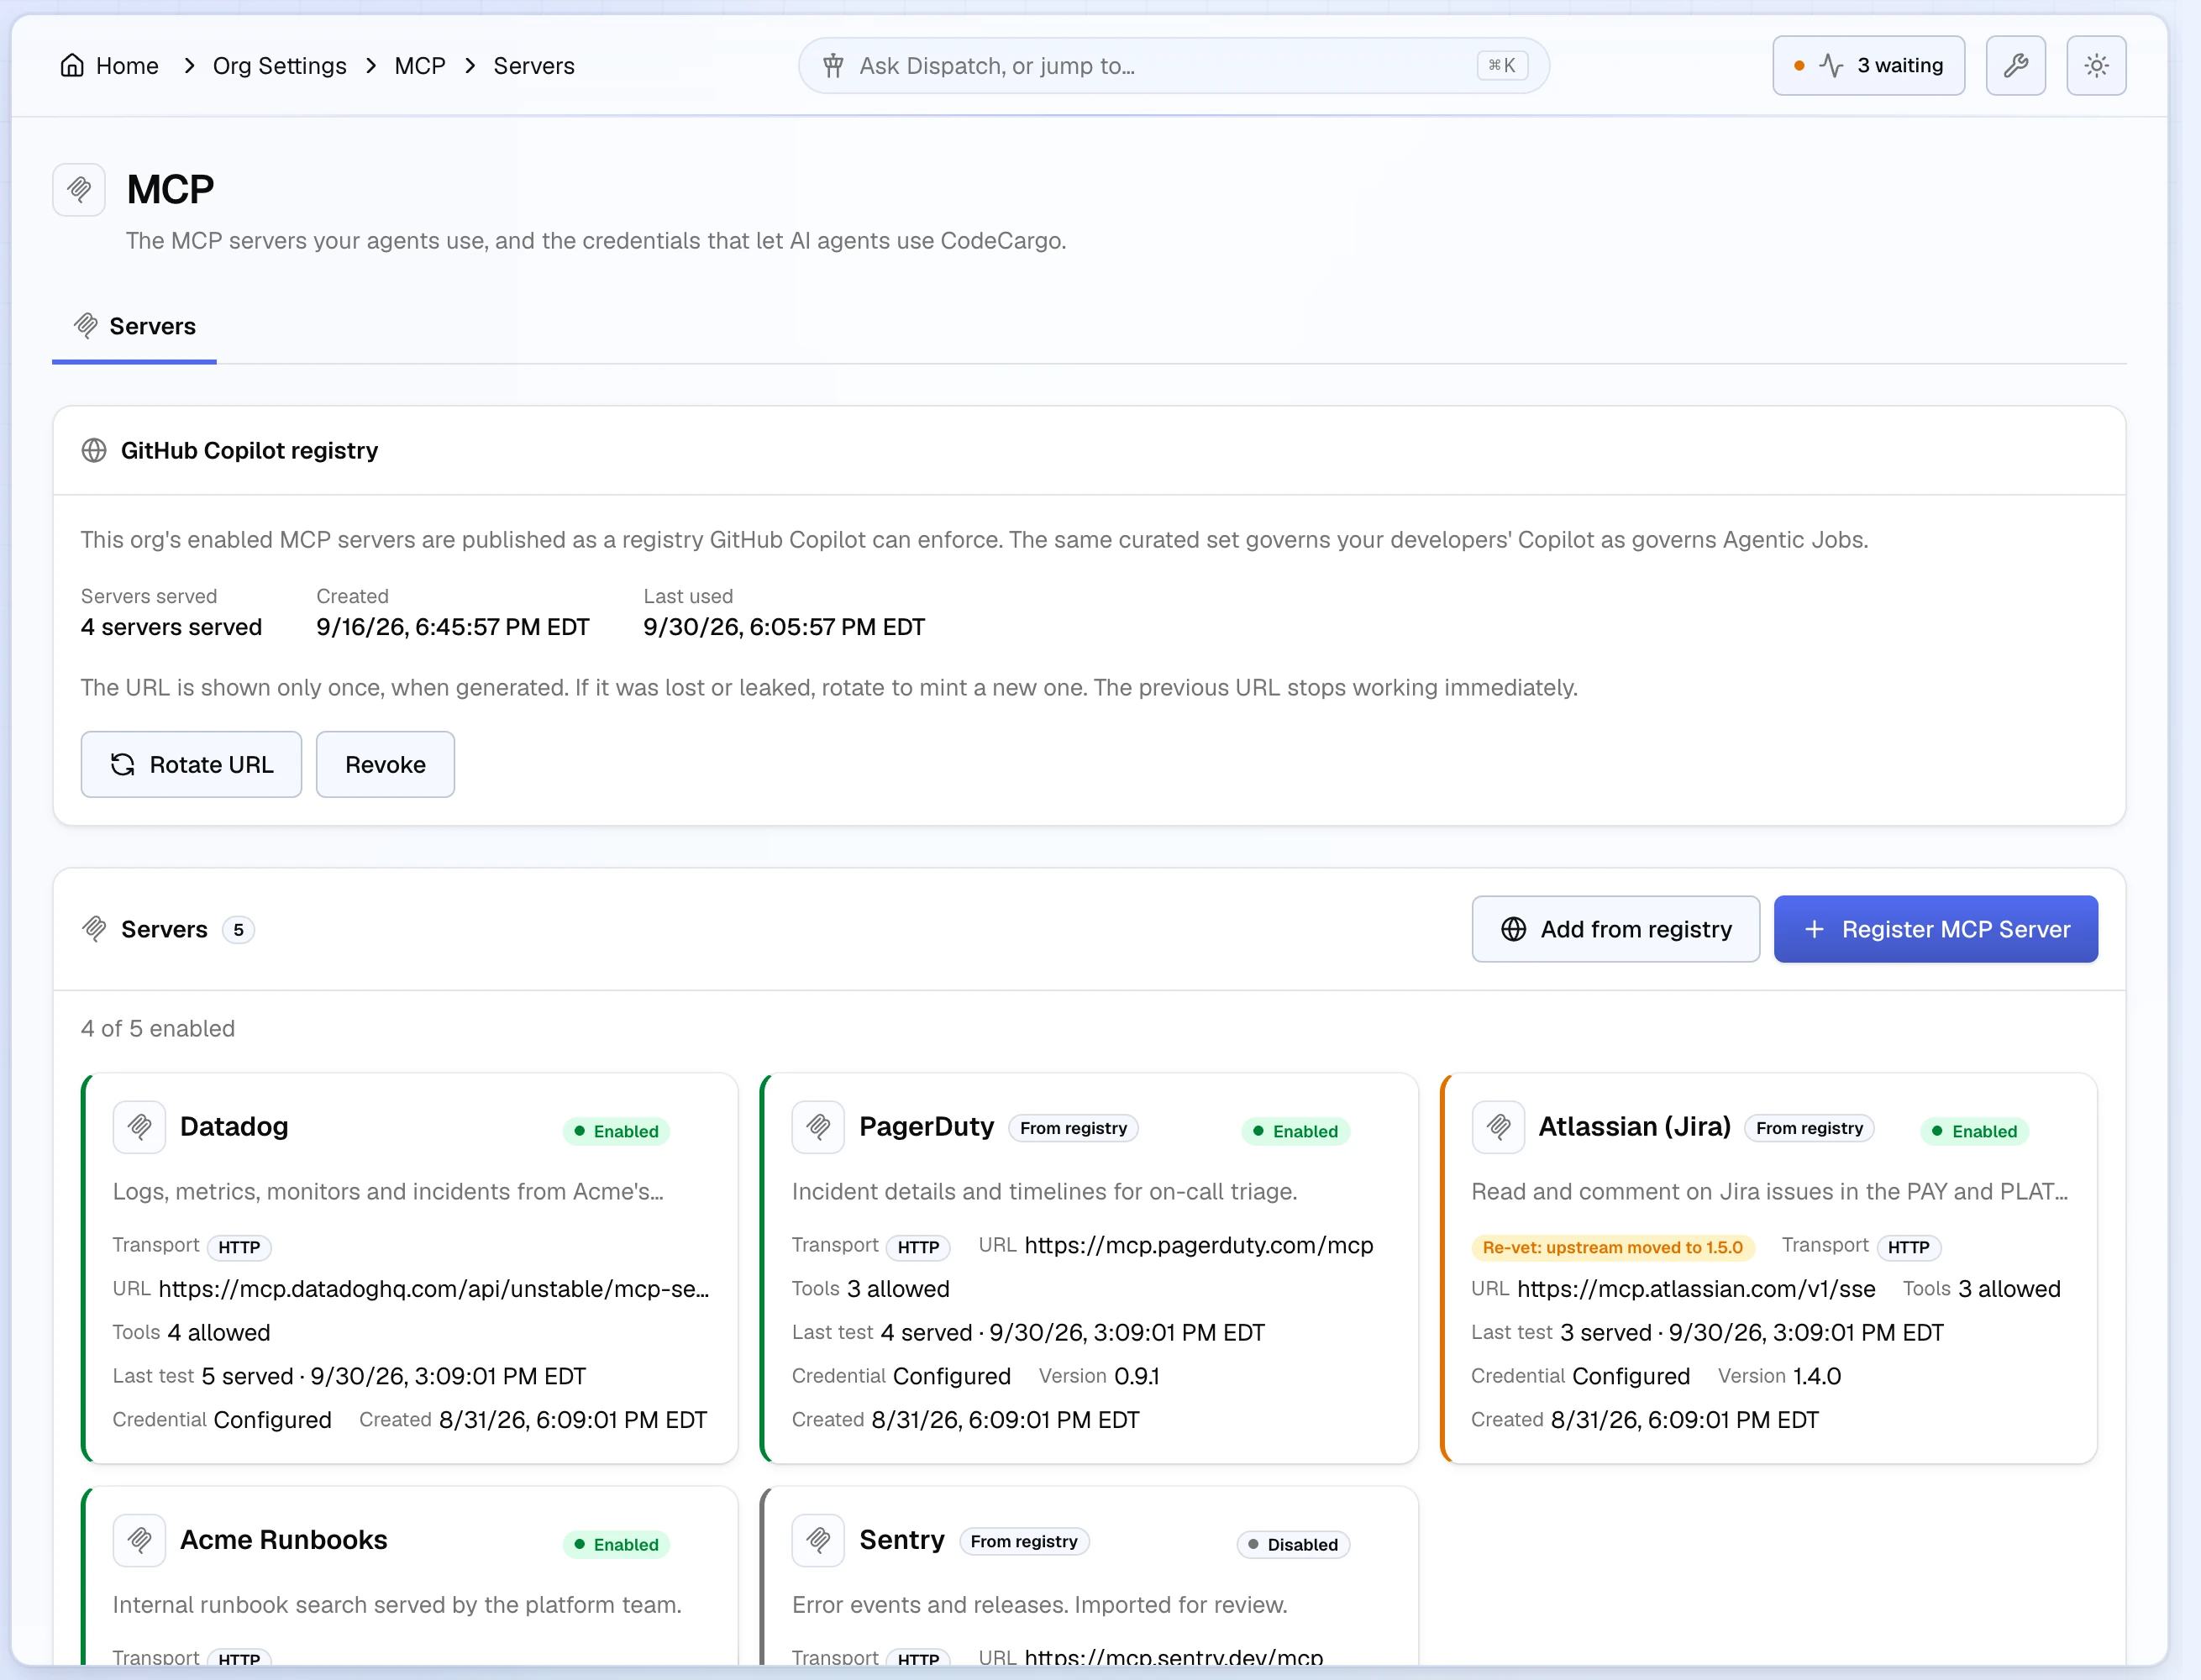Click the Re-vet upstream moved to 1.5.0 warning
The image size is (2201, 1680).
tap(1612, 1247)
